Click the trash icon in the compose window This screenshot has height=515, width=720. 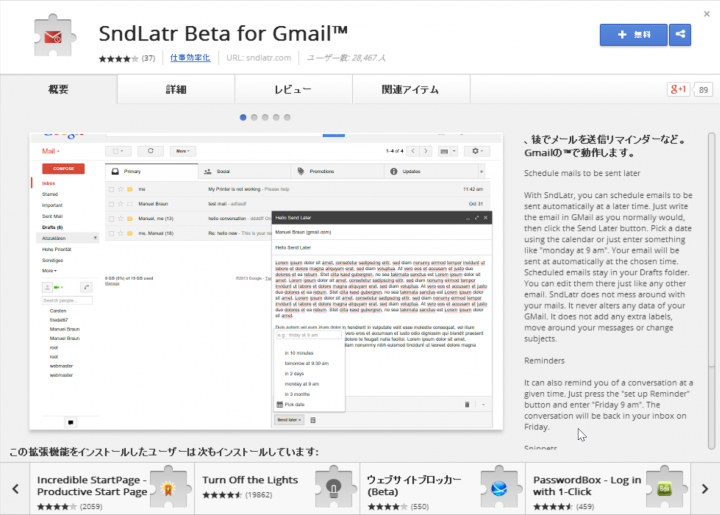pos(467,404)
